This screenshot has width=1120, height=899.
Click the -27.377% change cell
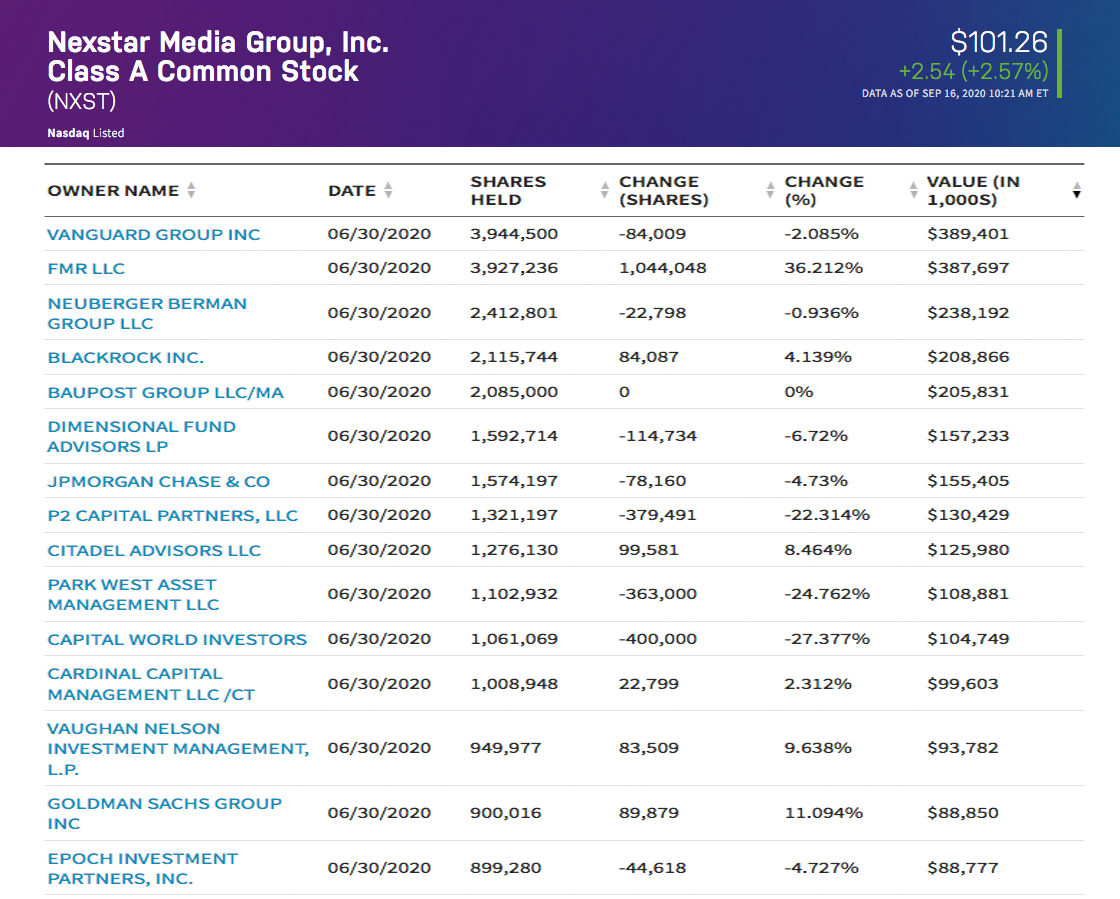click(827, 640)
